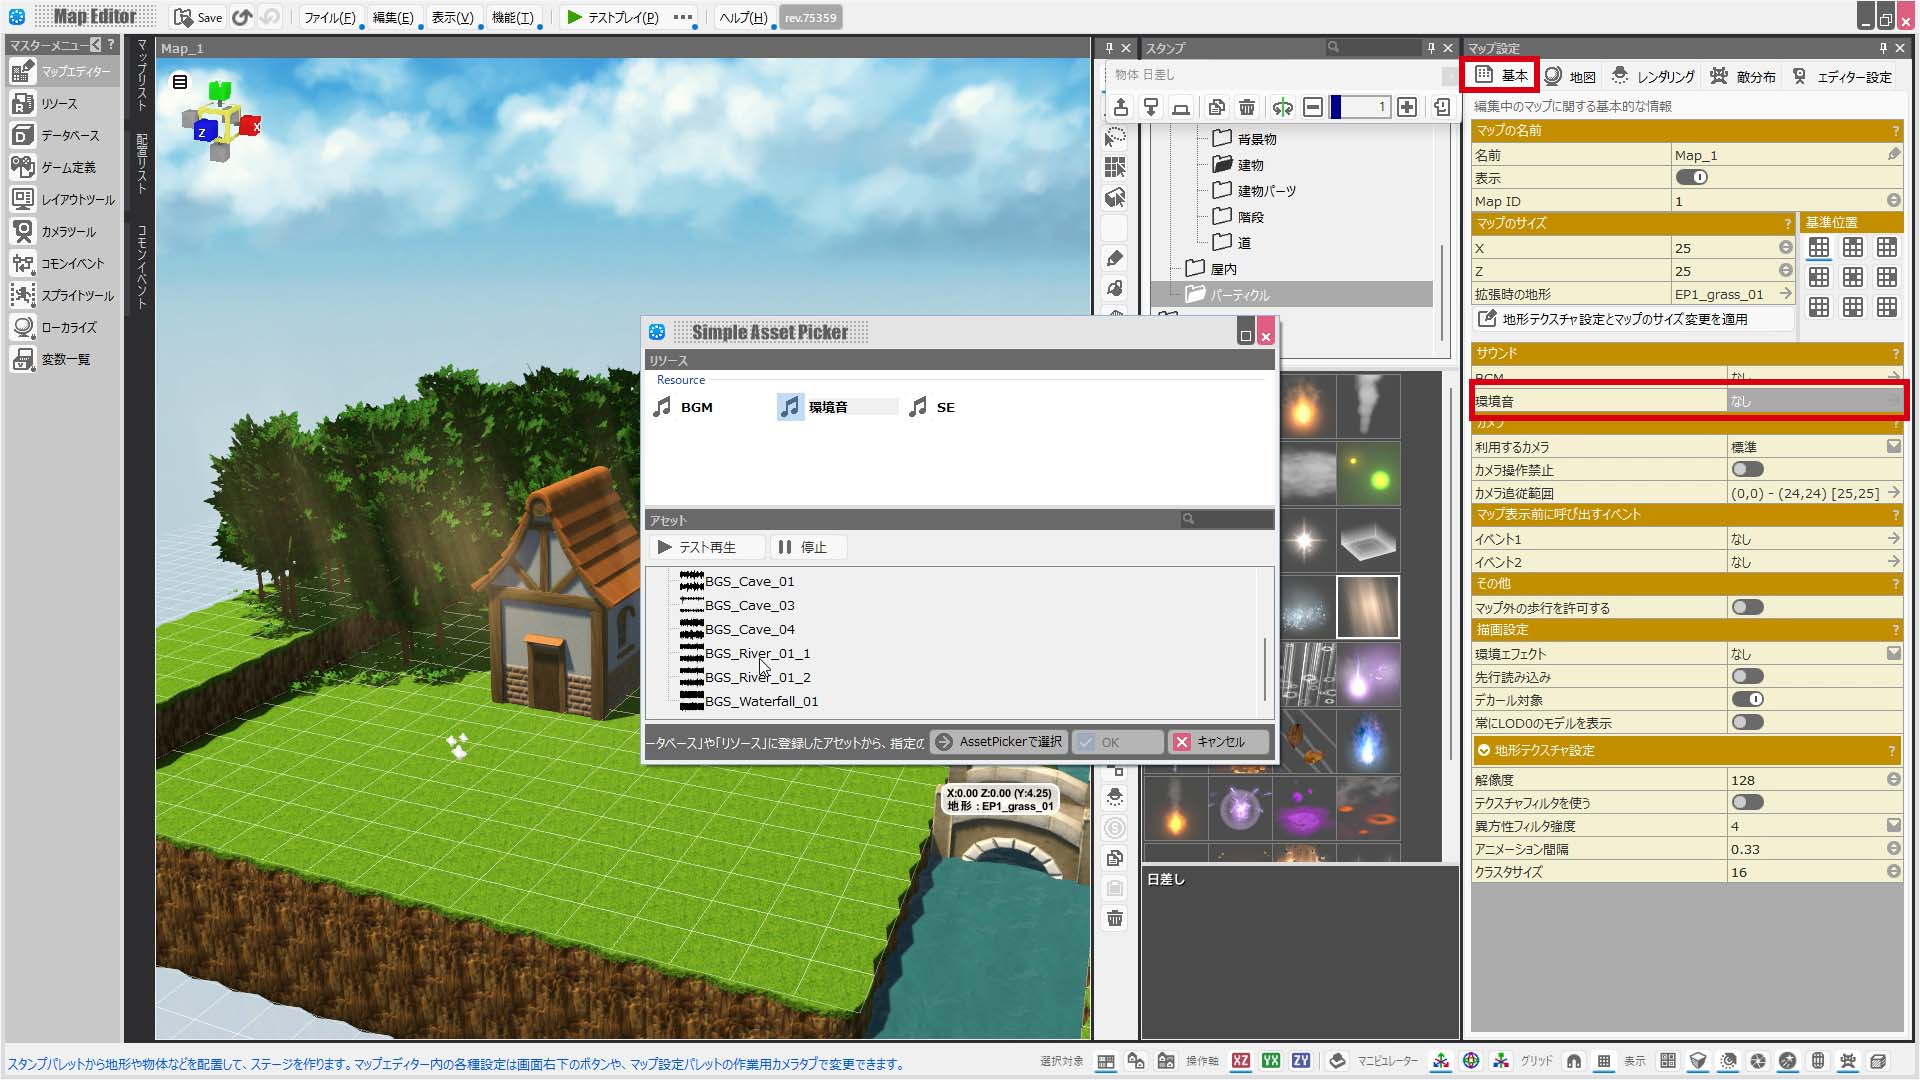Open ローカライズ in the master menu

click(63, 328)
